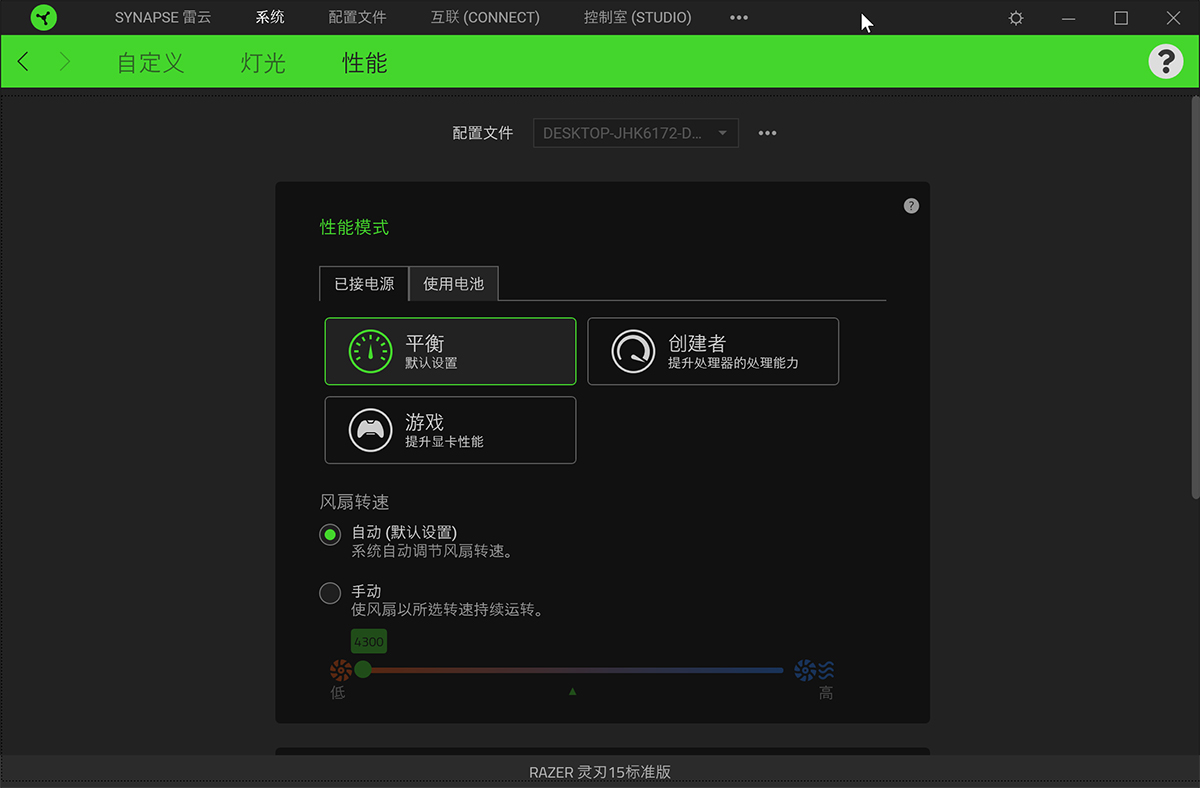The width and height of the screenshot is (1200, 788).
Task: Open profile options three-dot menu
Action: pos(767,133)
